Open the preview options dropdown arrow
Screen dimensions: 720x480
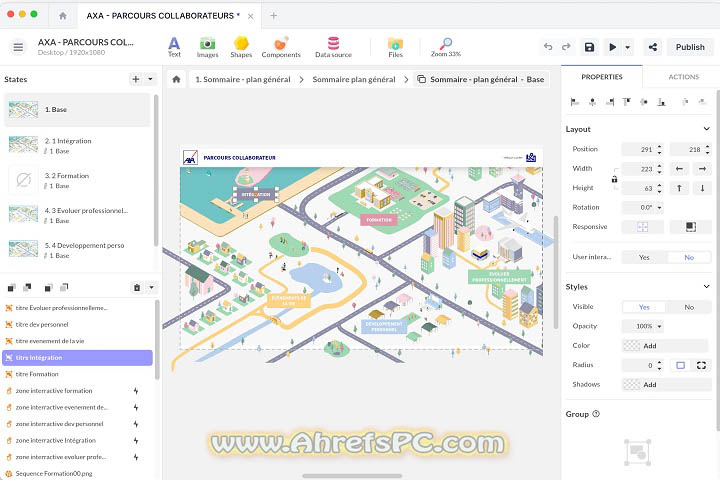point(628,47)
